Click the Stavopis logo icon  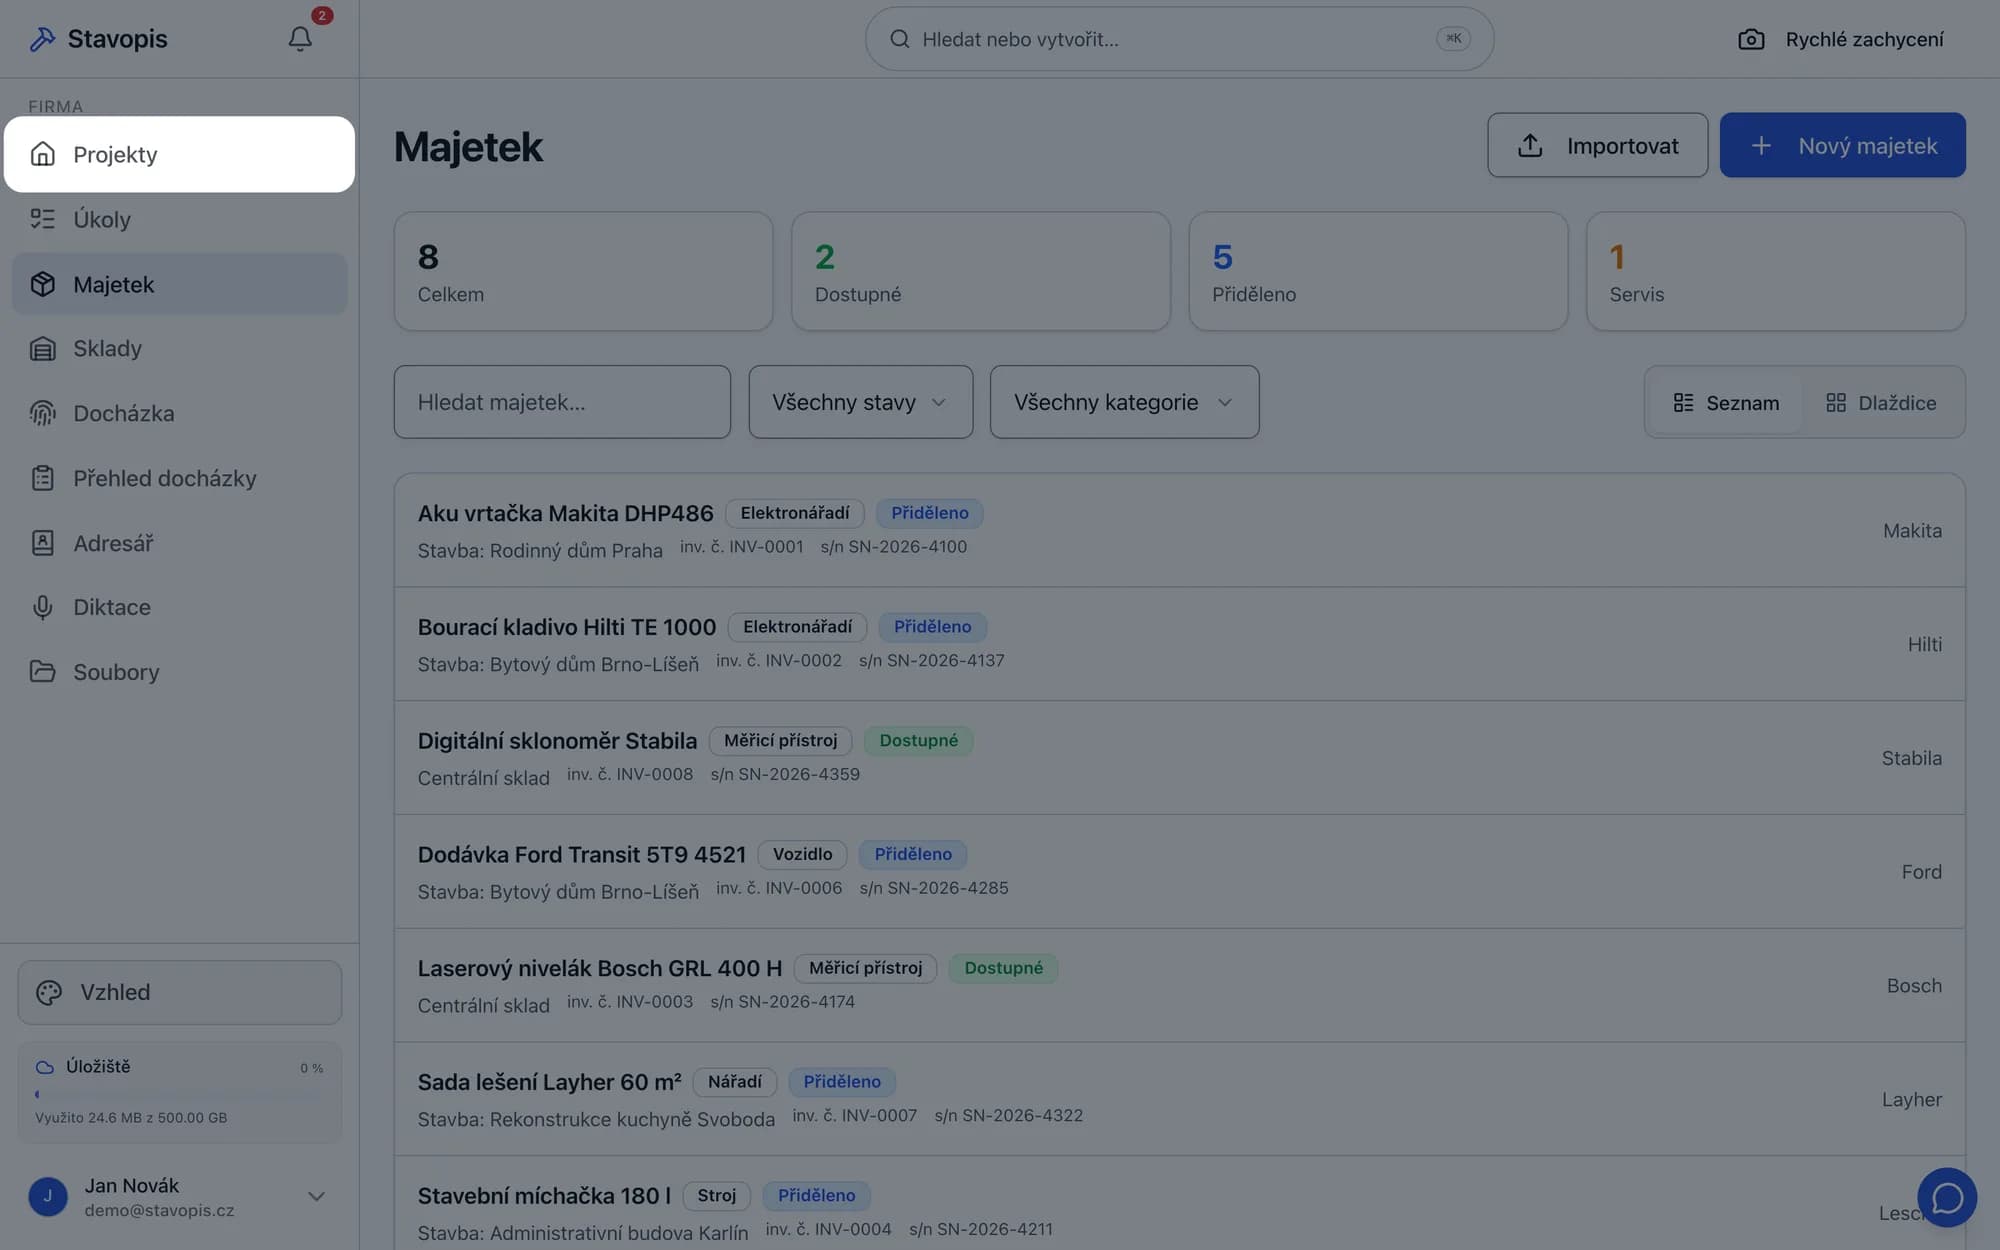pyautogui.click(x=42, y=39)
